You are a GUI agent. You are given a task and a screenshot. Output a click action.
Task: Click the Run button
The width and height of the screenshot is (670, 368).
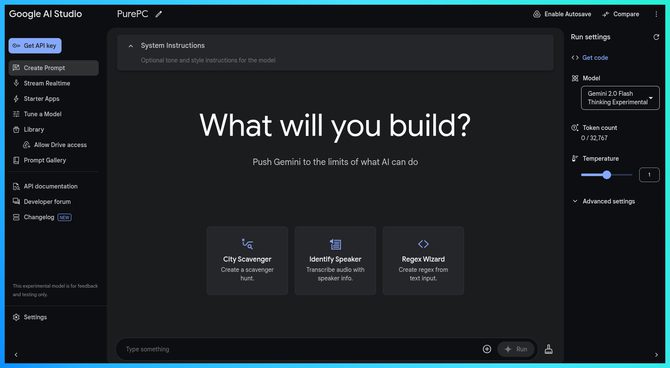click(x=516, y=349)
